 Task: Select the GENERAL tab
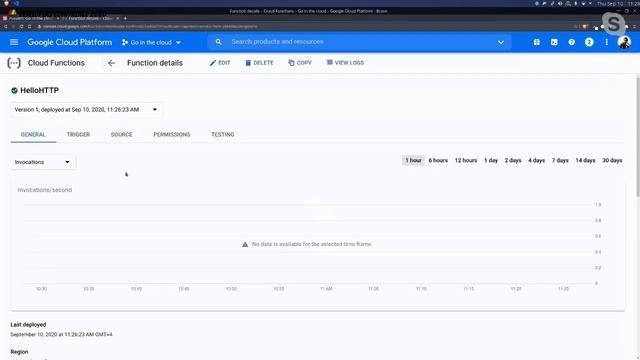[33, 135]
